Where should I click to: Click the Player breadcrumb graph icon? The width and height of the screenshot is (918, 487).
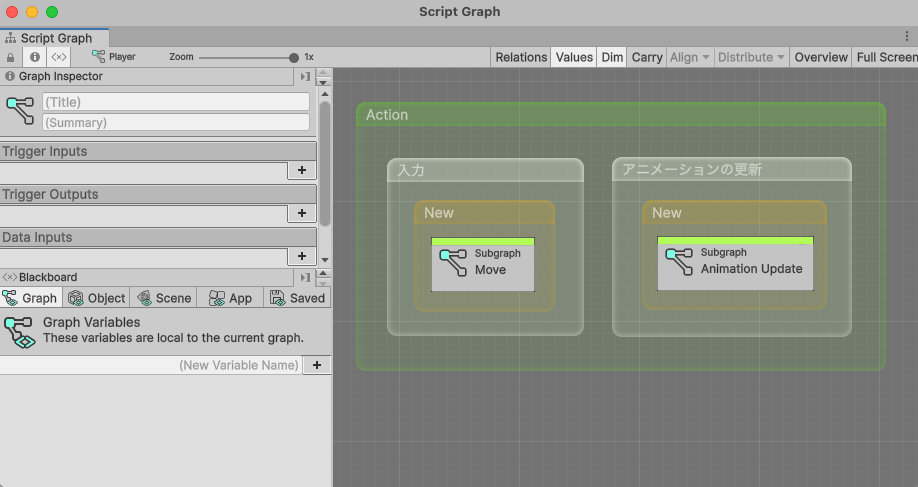click(x=98, y=56)
